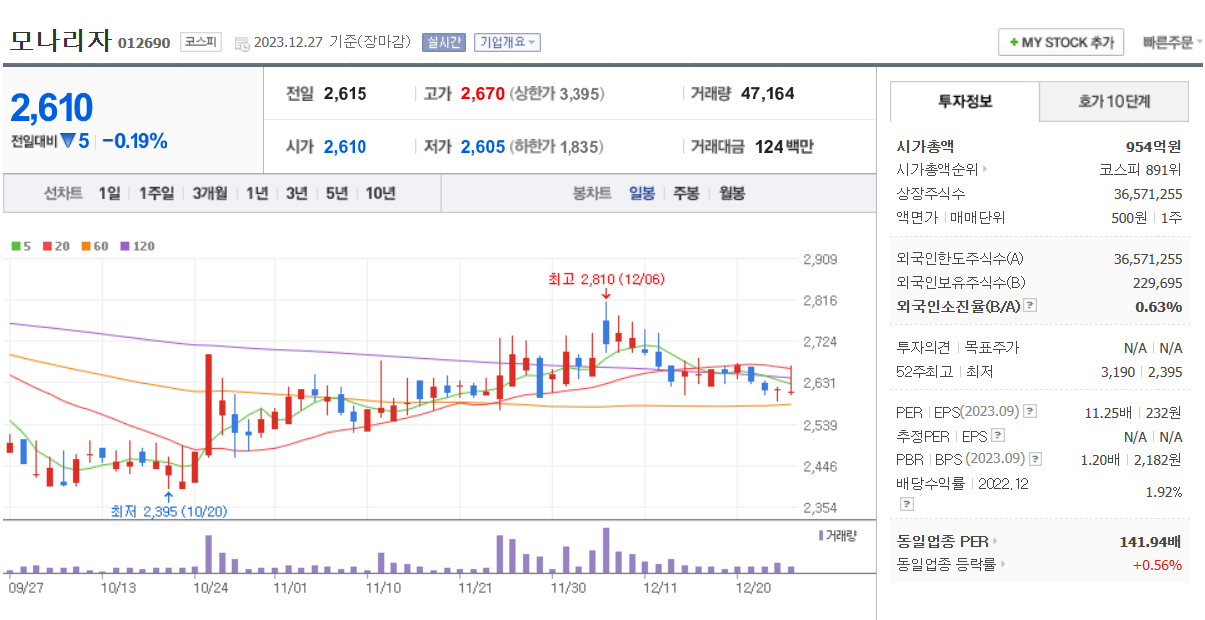Click the blue down-triangle next to 전일대비
The height and width of the screenshot is (620, 1205).
pyautogui.click(x=67, y=141)
